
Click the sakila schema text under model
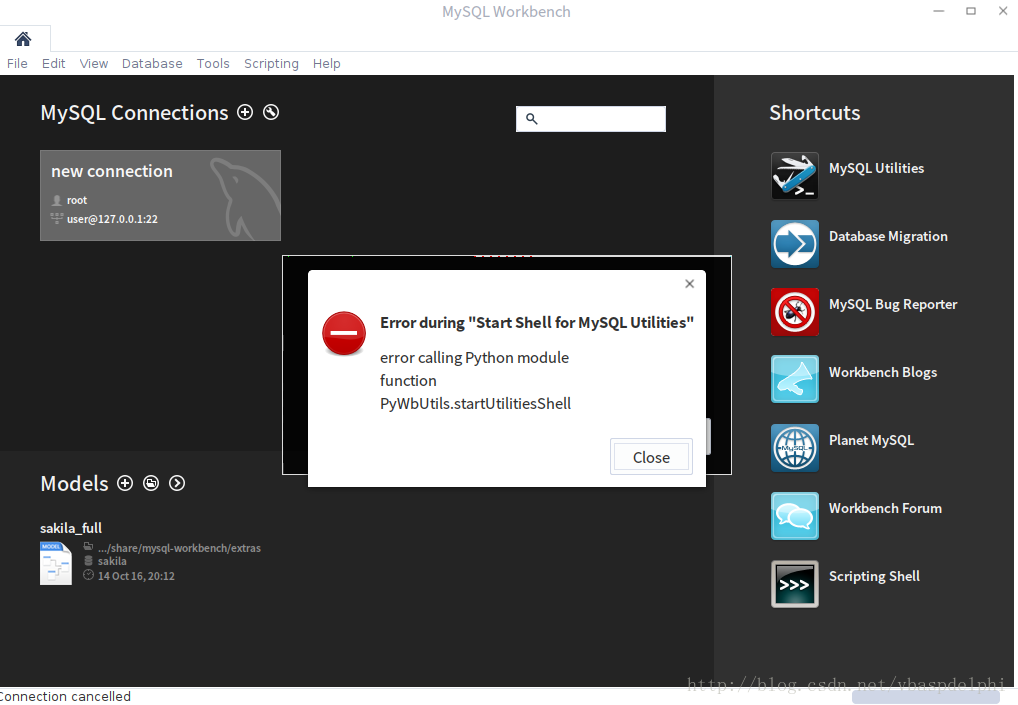pos(112,562)
